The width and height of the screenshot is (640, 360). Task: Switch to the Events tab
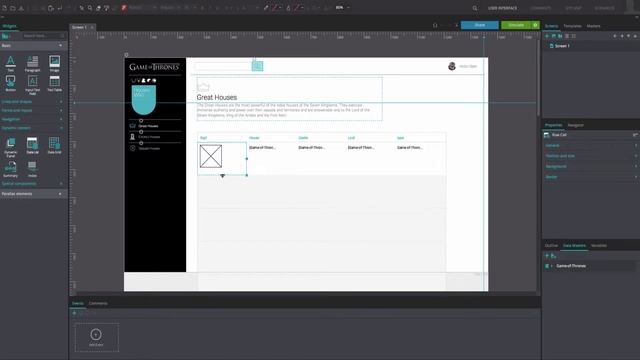coord(78,304)
